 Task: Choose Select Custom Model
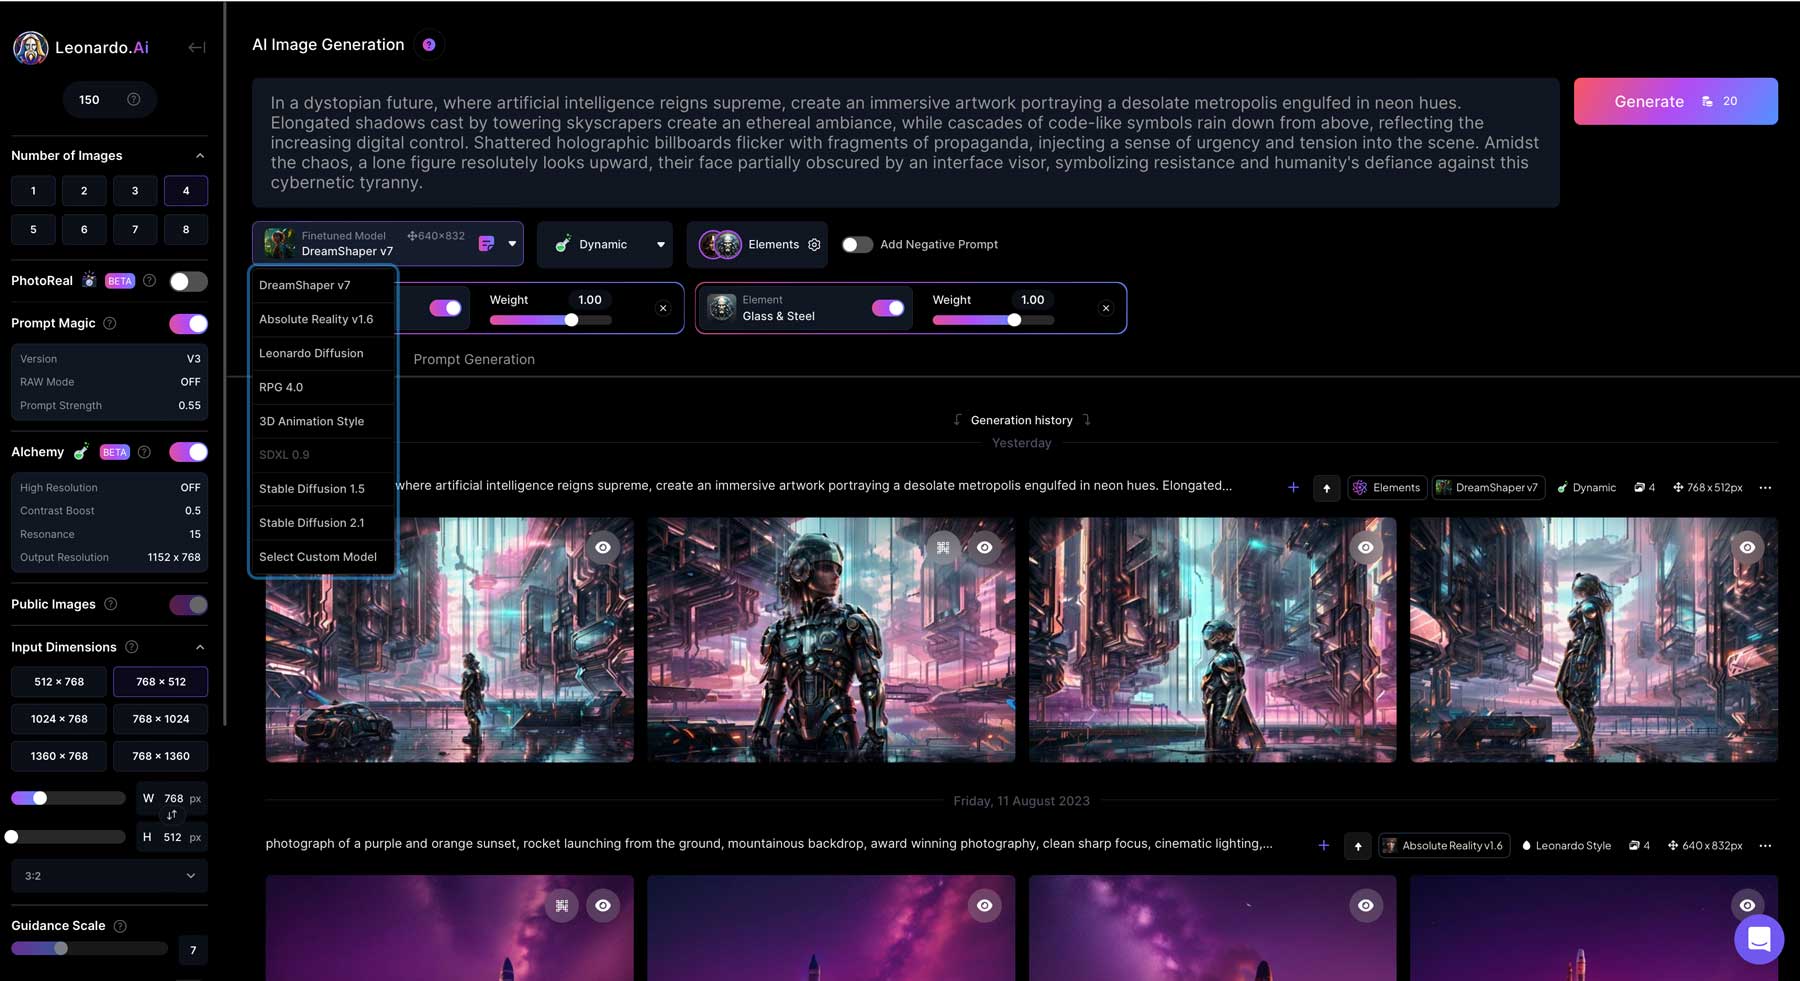(x=317, y=557)
